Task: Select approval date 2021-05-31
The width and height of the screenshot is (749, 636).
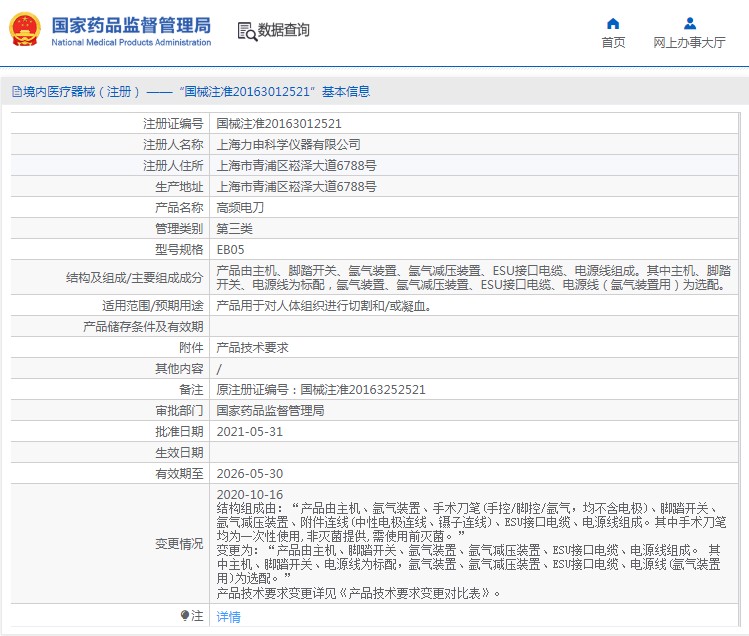Action: point(250,432)
